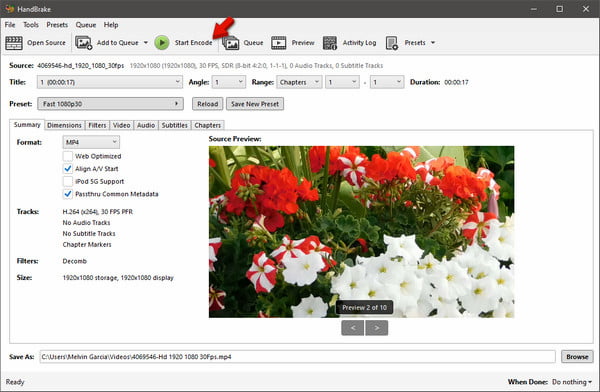Click the 1920x1080 storage size text

118,278
